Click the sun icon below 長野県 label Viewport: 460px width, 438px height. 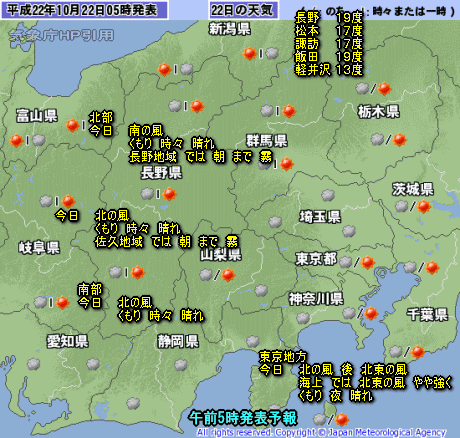[x=169, y=194]
